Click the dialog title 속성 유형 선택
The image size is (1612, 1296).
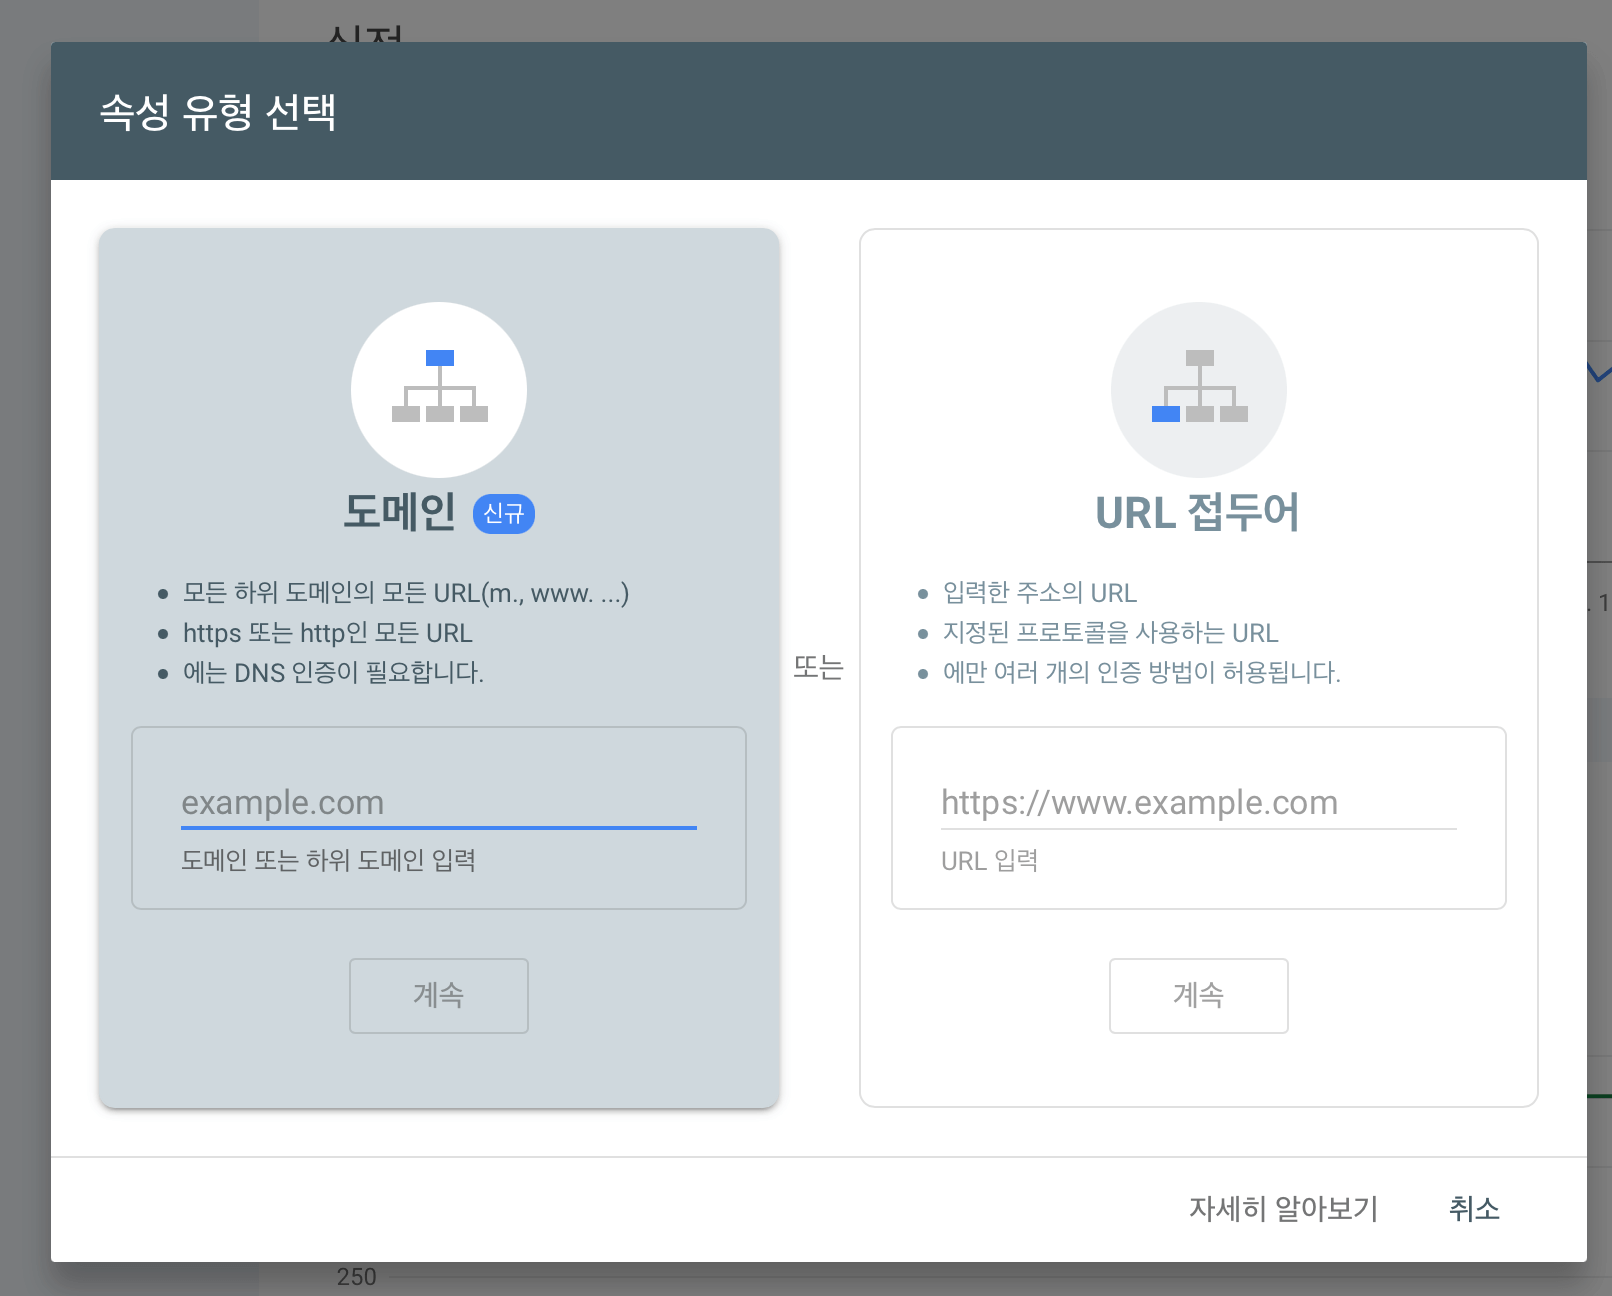pos(218,112)
